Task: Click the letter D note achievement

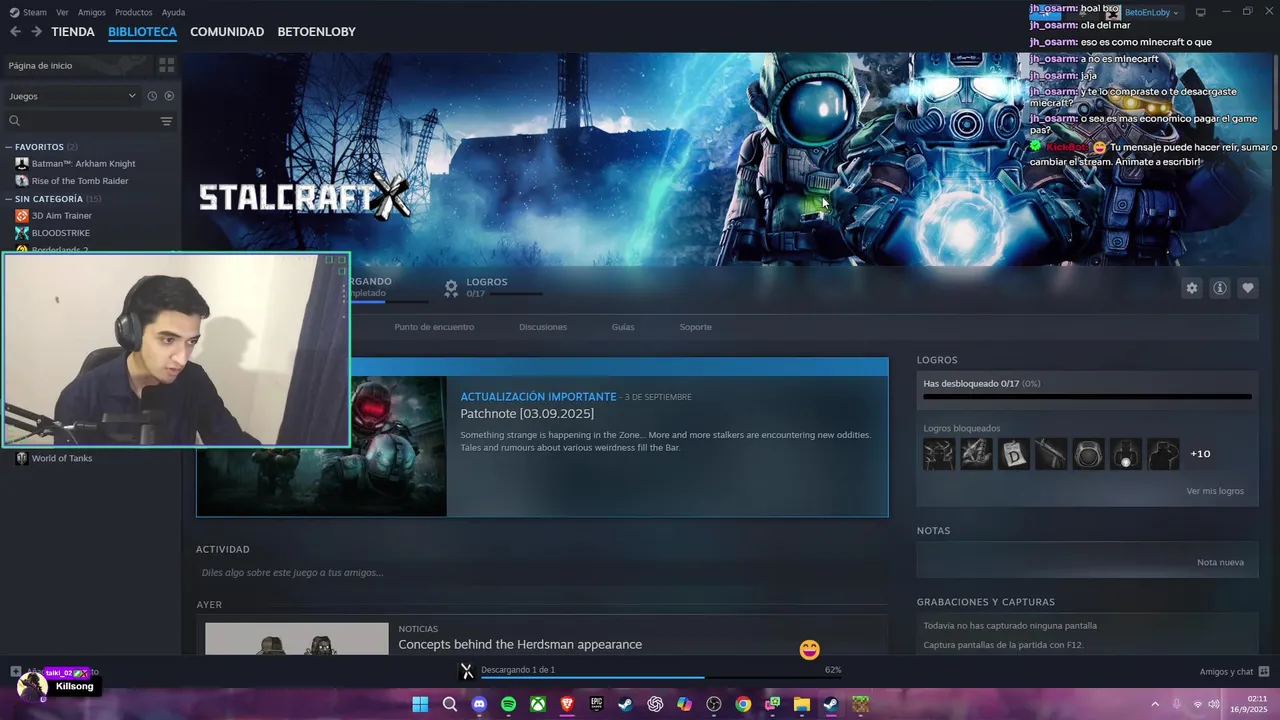Action: (1013, 454)
